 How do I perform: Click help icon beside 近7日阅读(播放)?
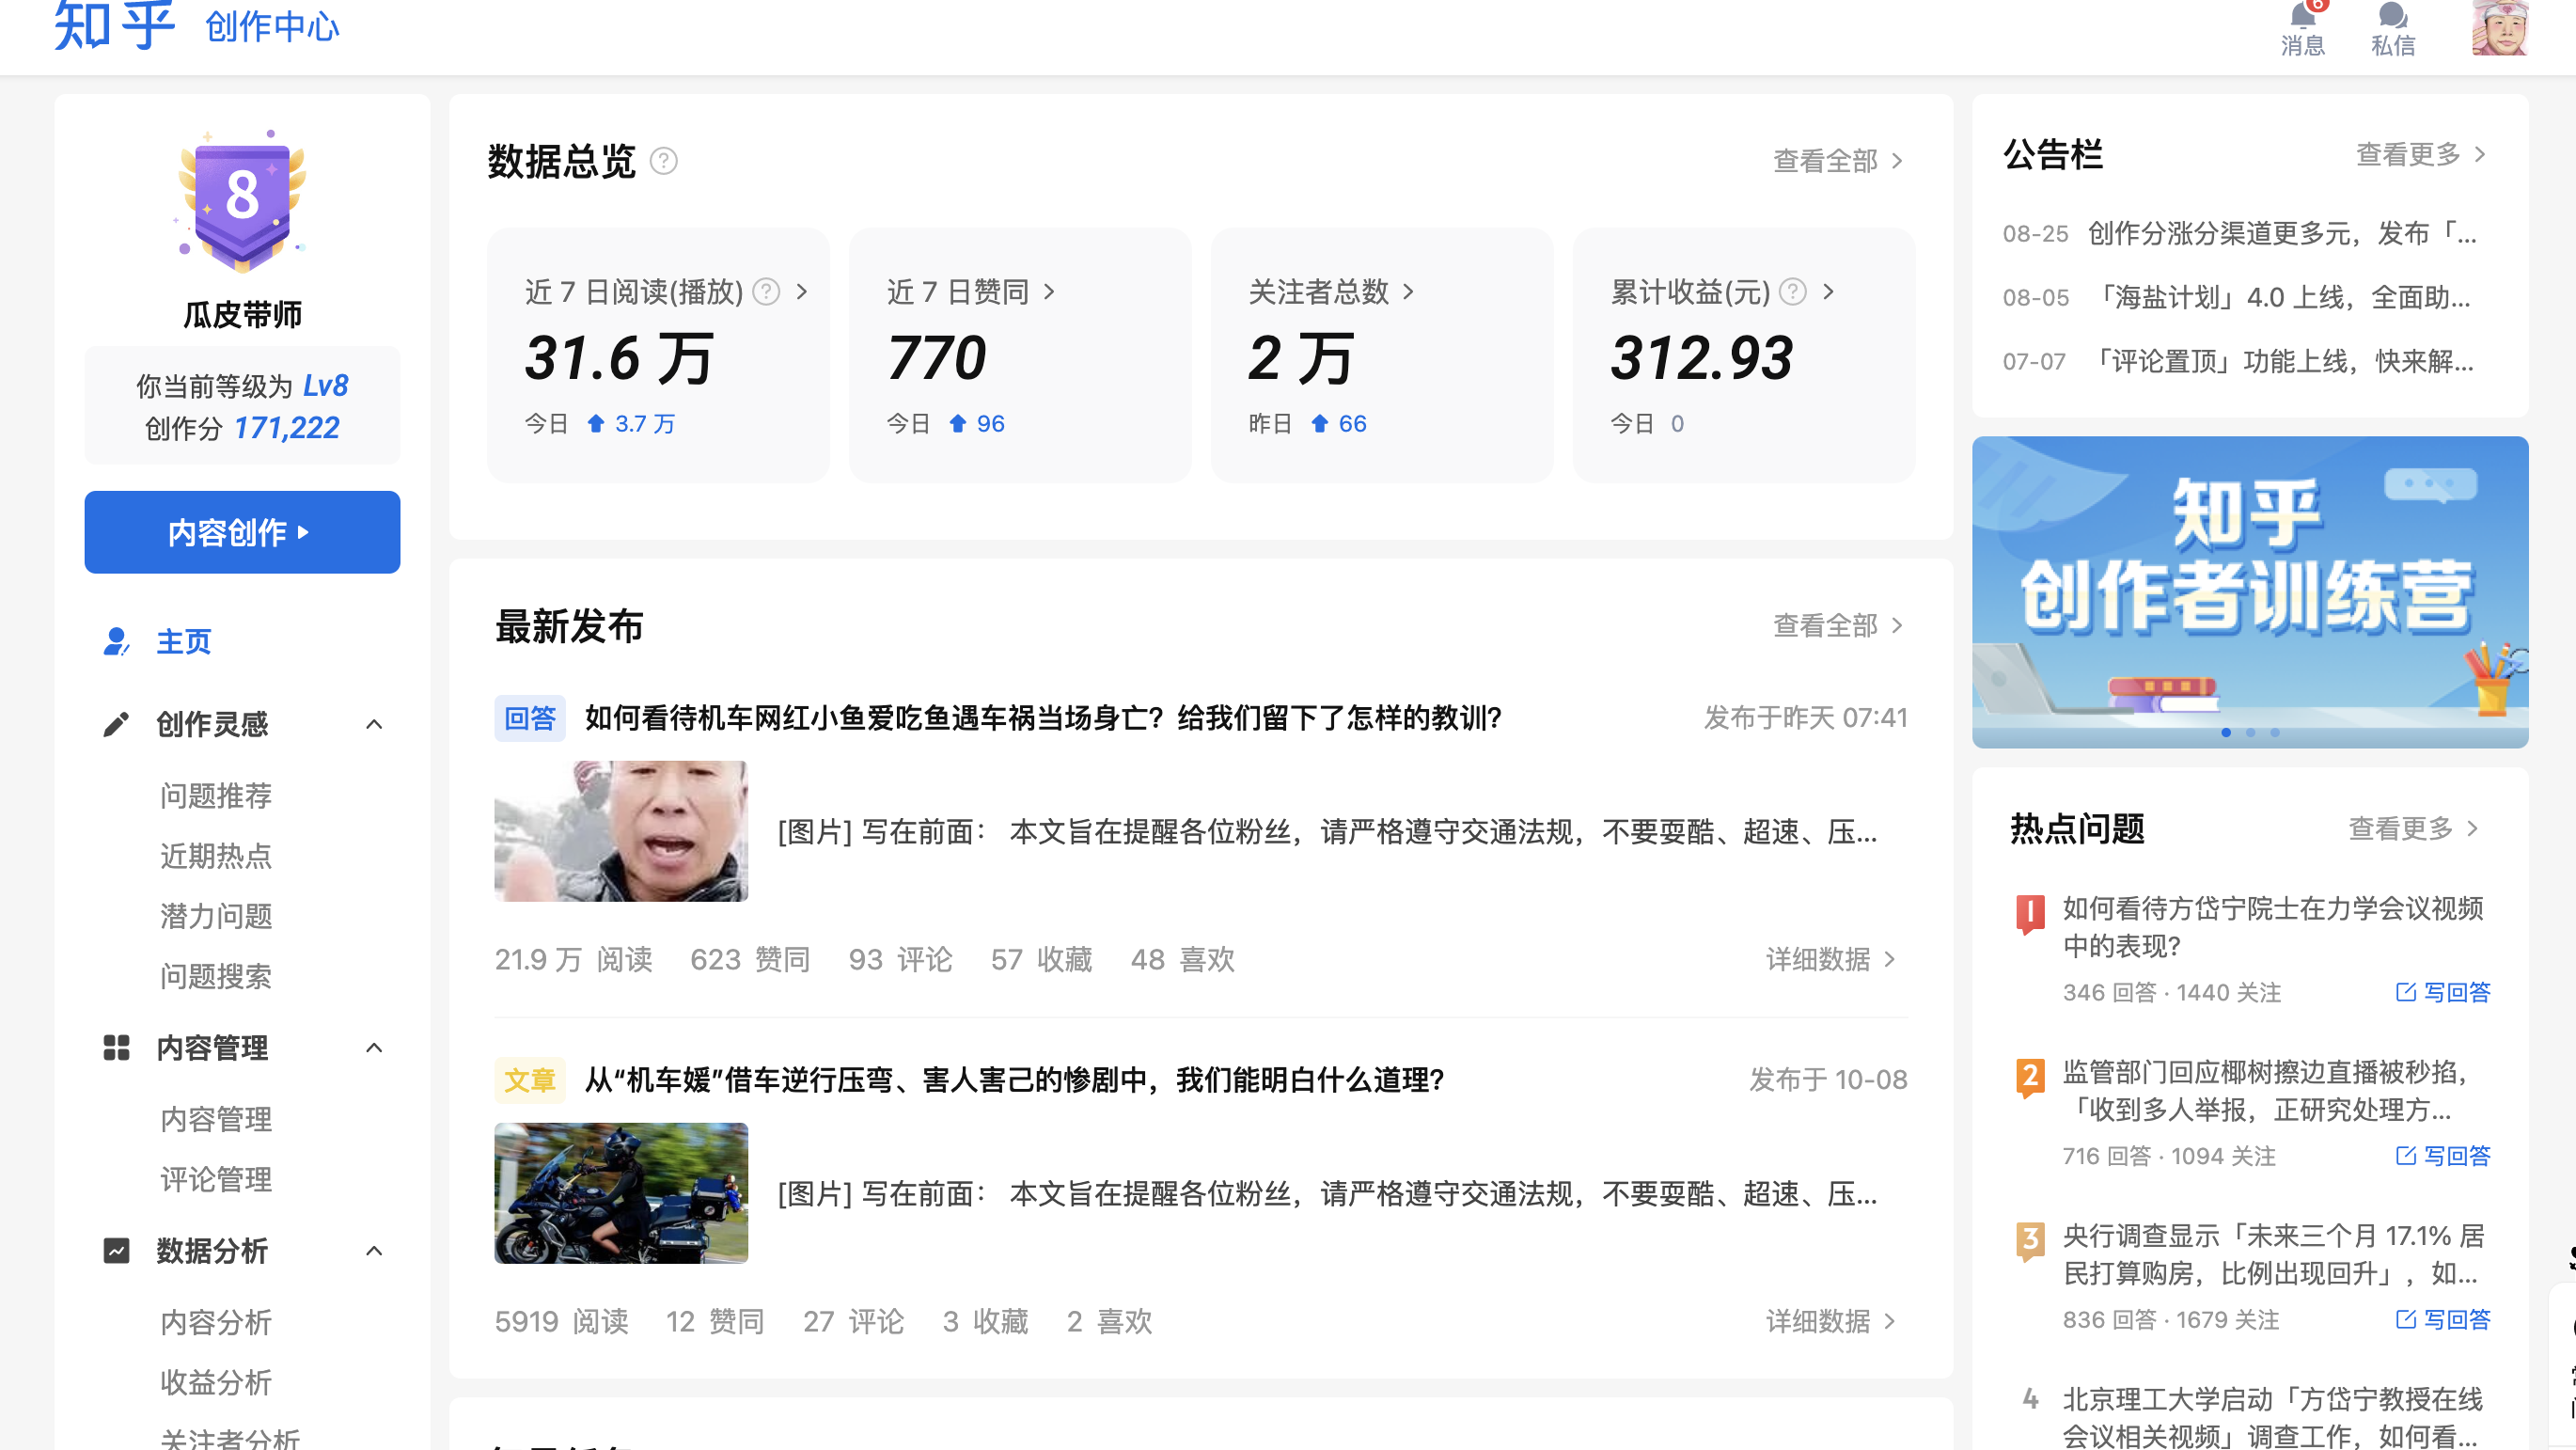point(766,291)
